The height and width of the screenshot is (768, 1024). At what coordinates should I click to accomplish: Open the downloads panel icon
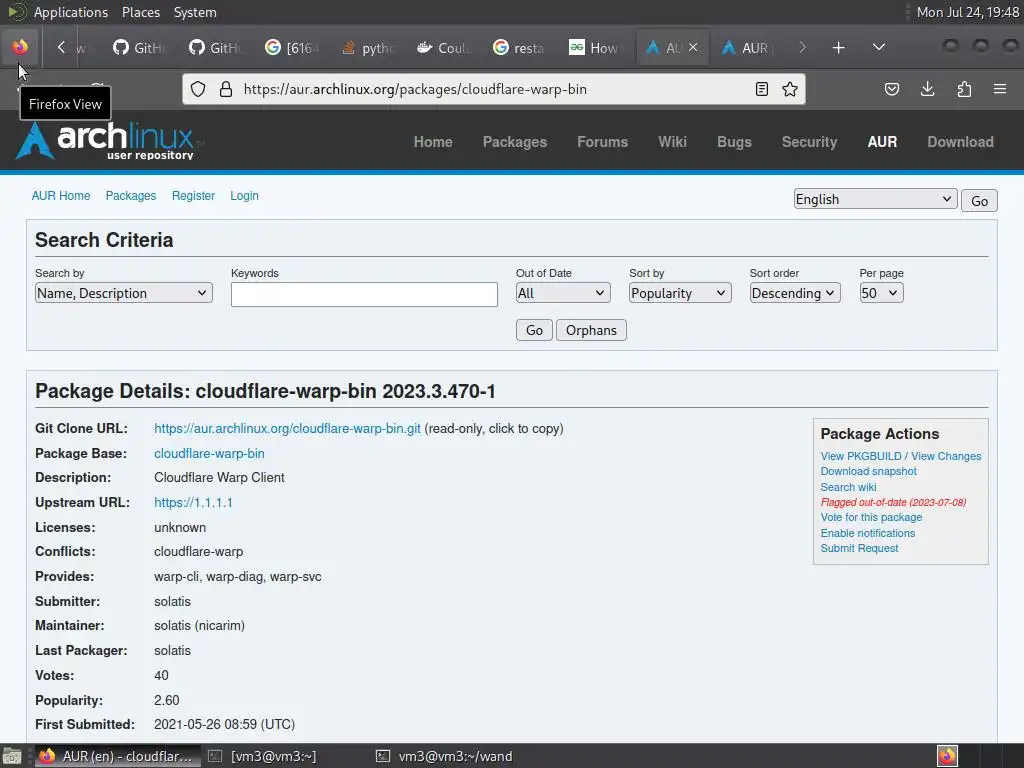pos(927,89)
